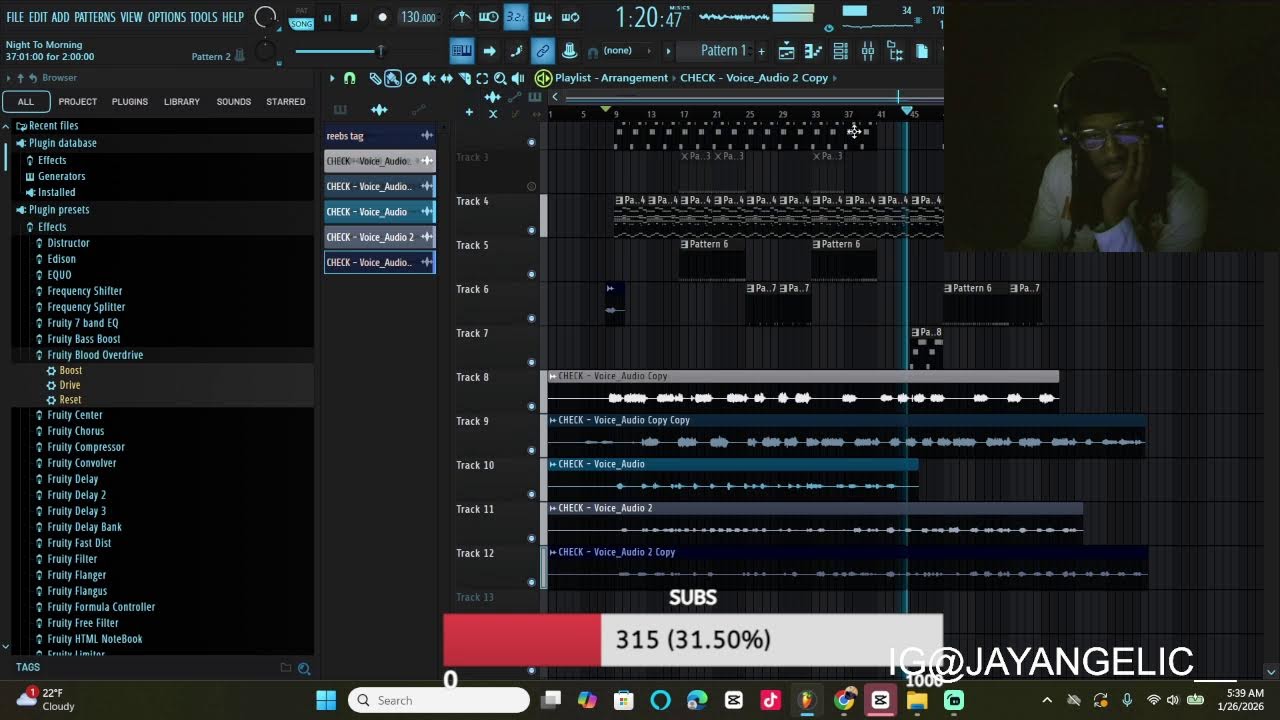The height and width of the screenshot is (720, 1280).
Task: Pause playback
Action: [327, 18]
